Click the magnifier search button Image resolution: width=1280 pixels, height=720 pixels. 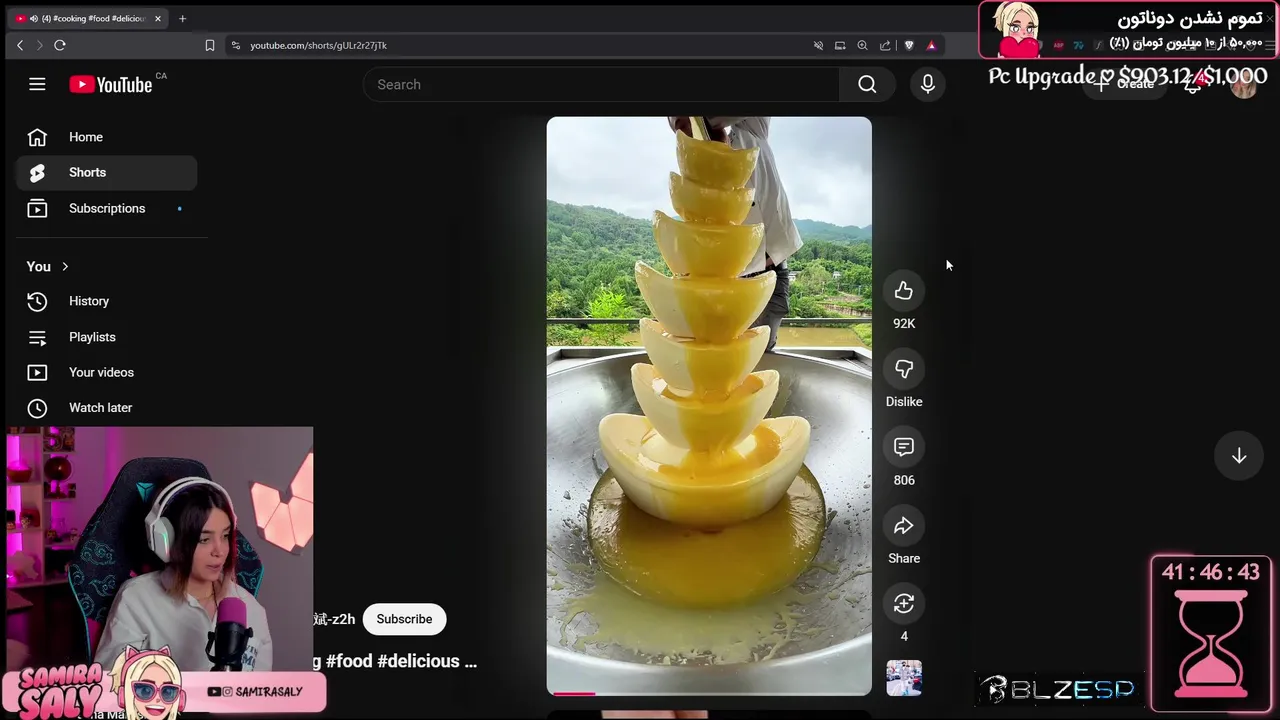pos(867,84)
